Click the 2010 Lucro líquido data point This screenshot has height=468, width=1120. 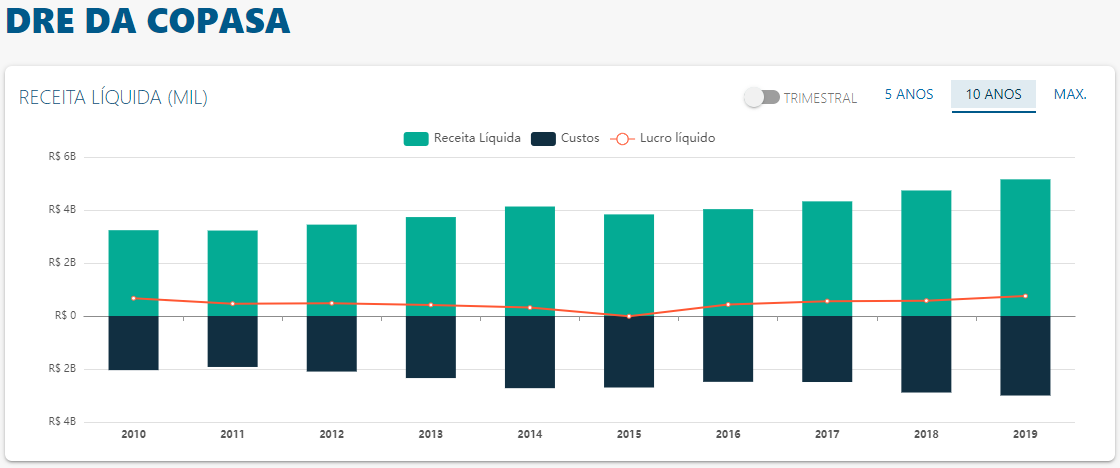tap(134, 298)
